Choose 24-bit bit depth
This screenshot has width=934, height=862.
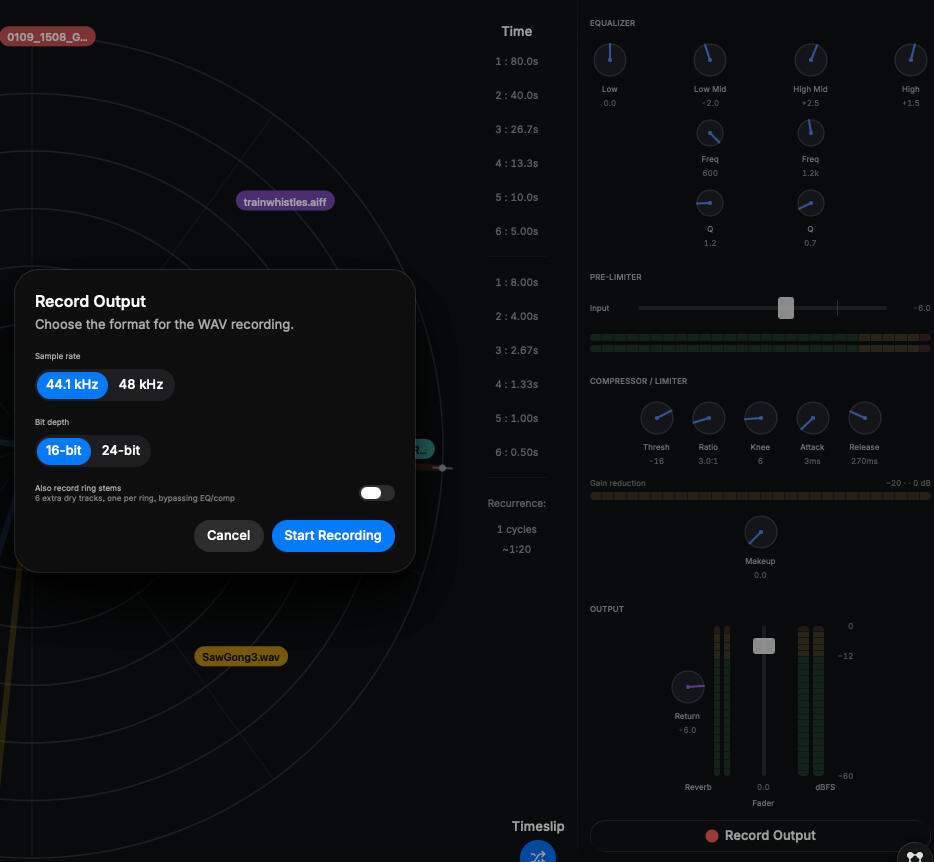[x=121, y=451]
